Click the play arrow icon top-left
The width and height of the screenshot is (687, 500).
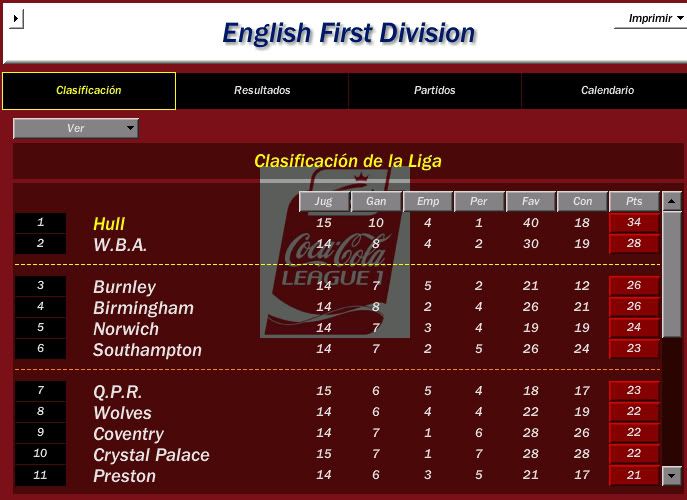16,19
